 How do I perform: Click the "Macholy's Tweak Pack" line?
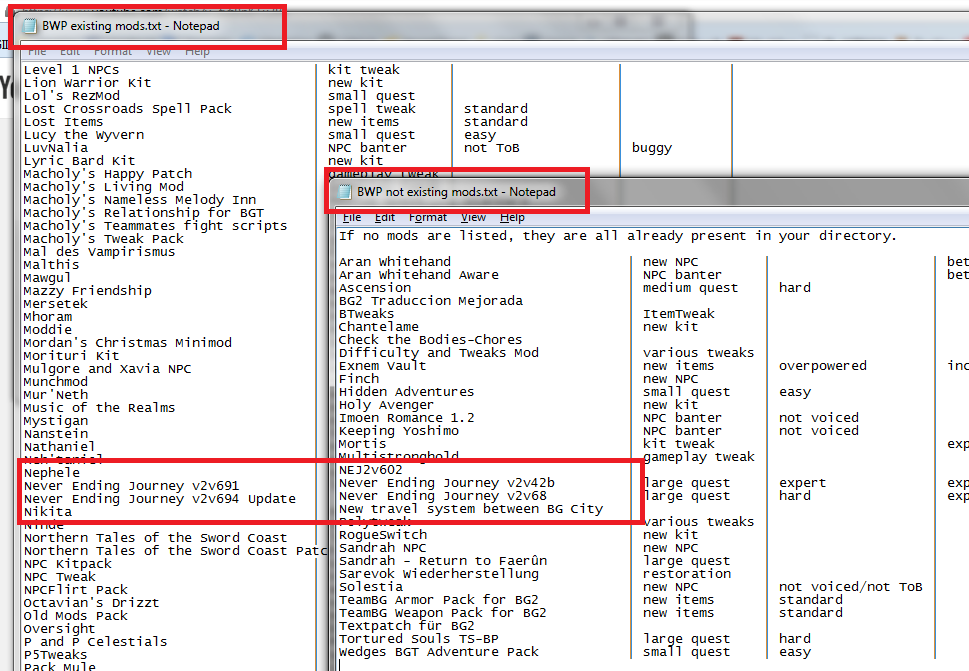click(x=103, y=238)
